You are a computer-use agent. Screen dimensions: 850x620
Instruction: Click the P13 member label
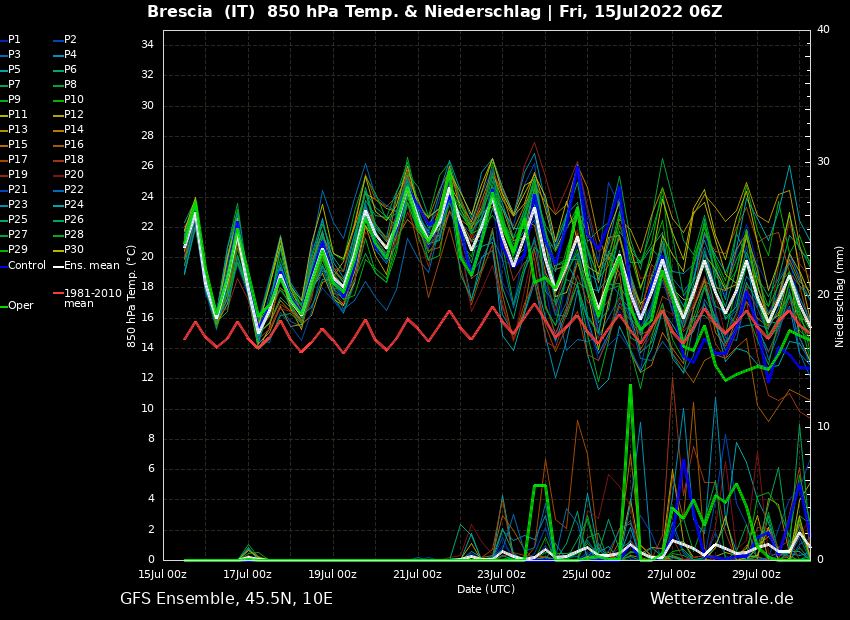[17, 130]
